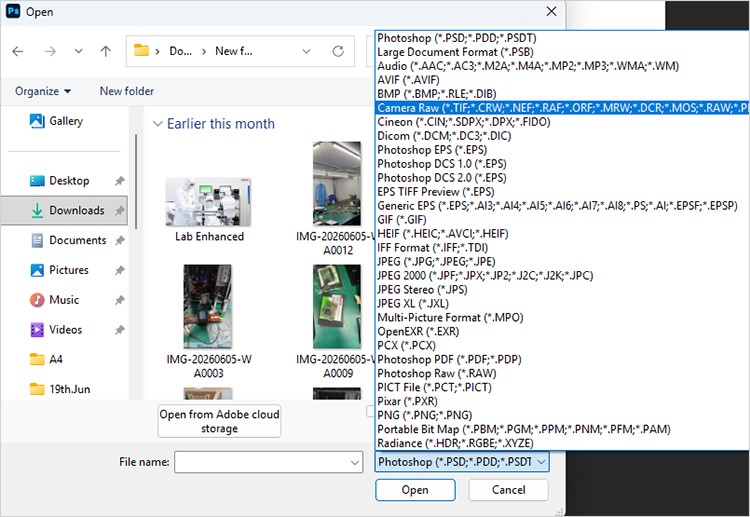Open Pictures in the sidebar
This screenshot has height=517, width=750.
(60, 270)
